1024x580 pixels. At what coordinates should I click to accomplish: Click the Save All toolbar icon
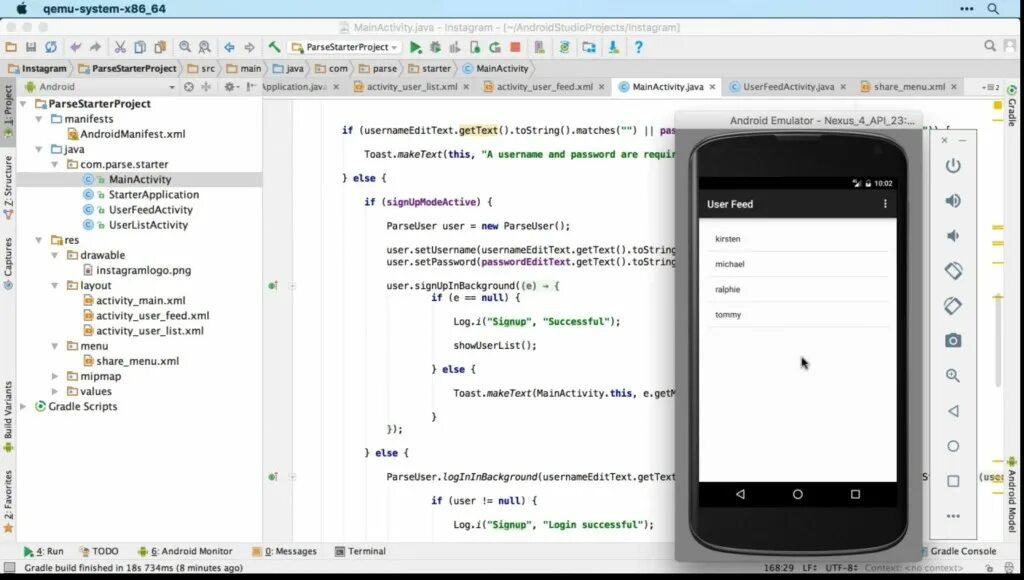click(31, 47)
